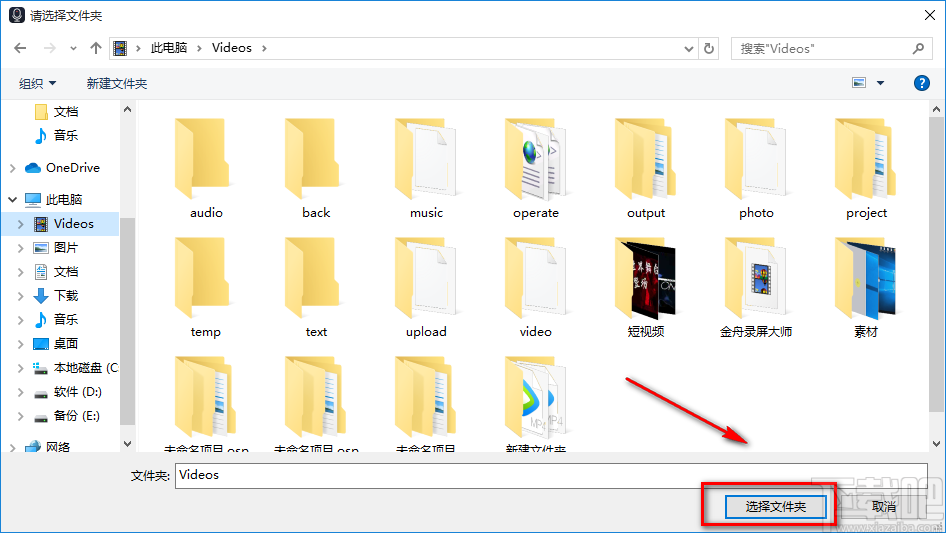Expand the 软件 (D:) tree node

pos(21,392)
